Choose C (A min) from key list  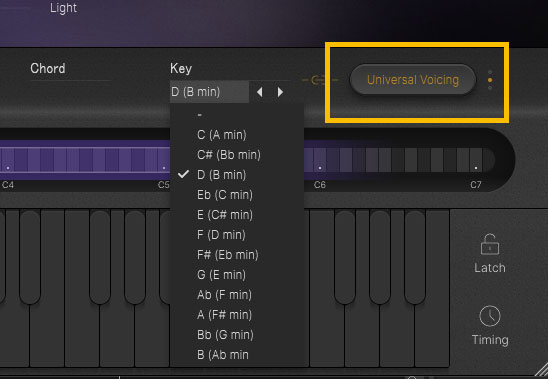237,135
